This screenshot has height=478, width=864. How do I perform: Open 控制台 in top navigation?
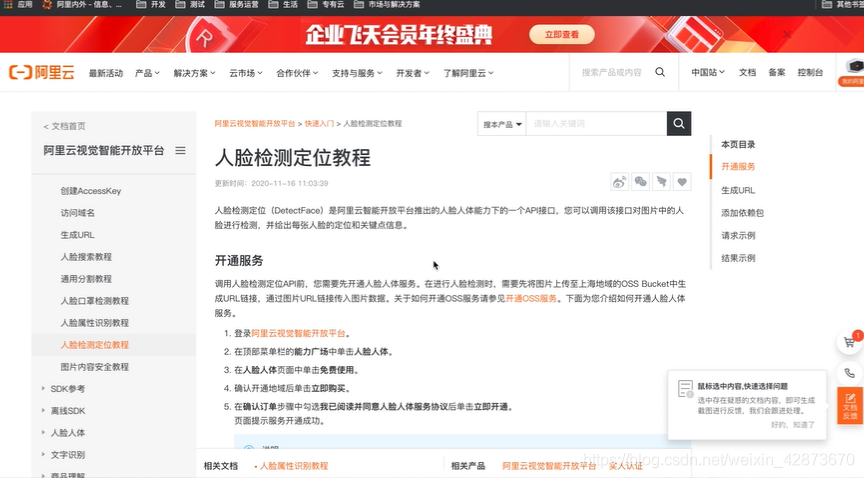[810, 72]
